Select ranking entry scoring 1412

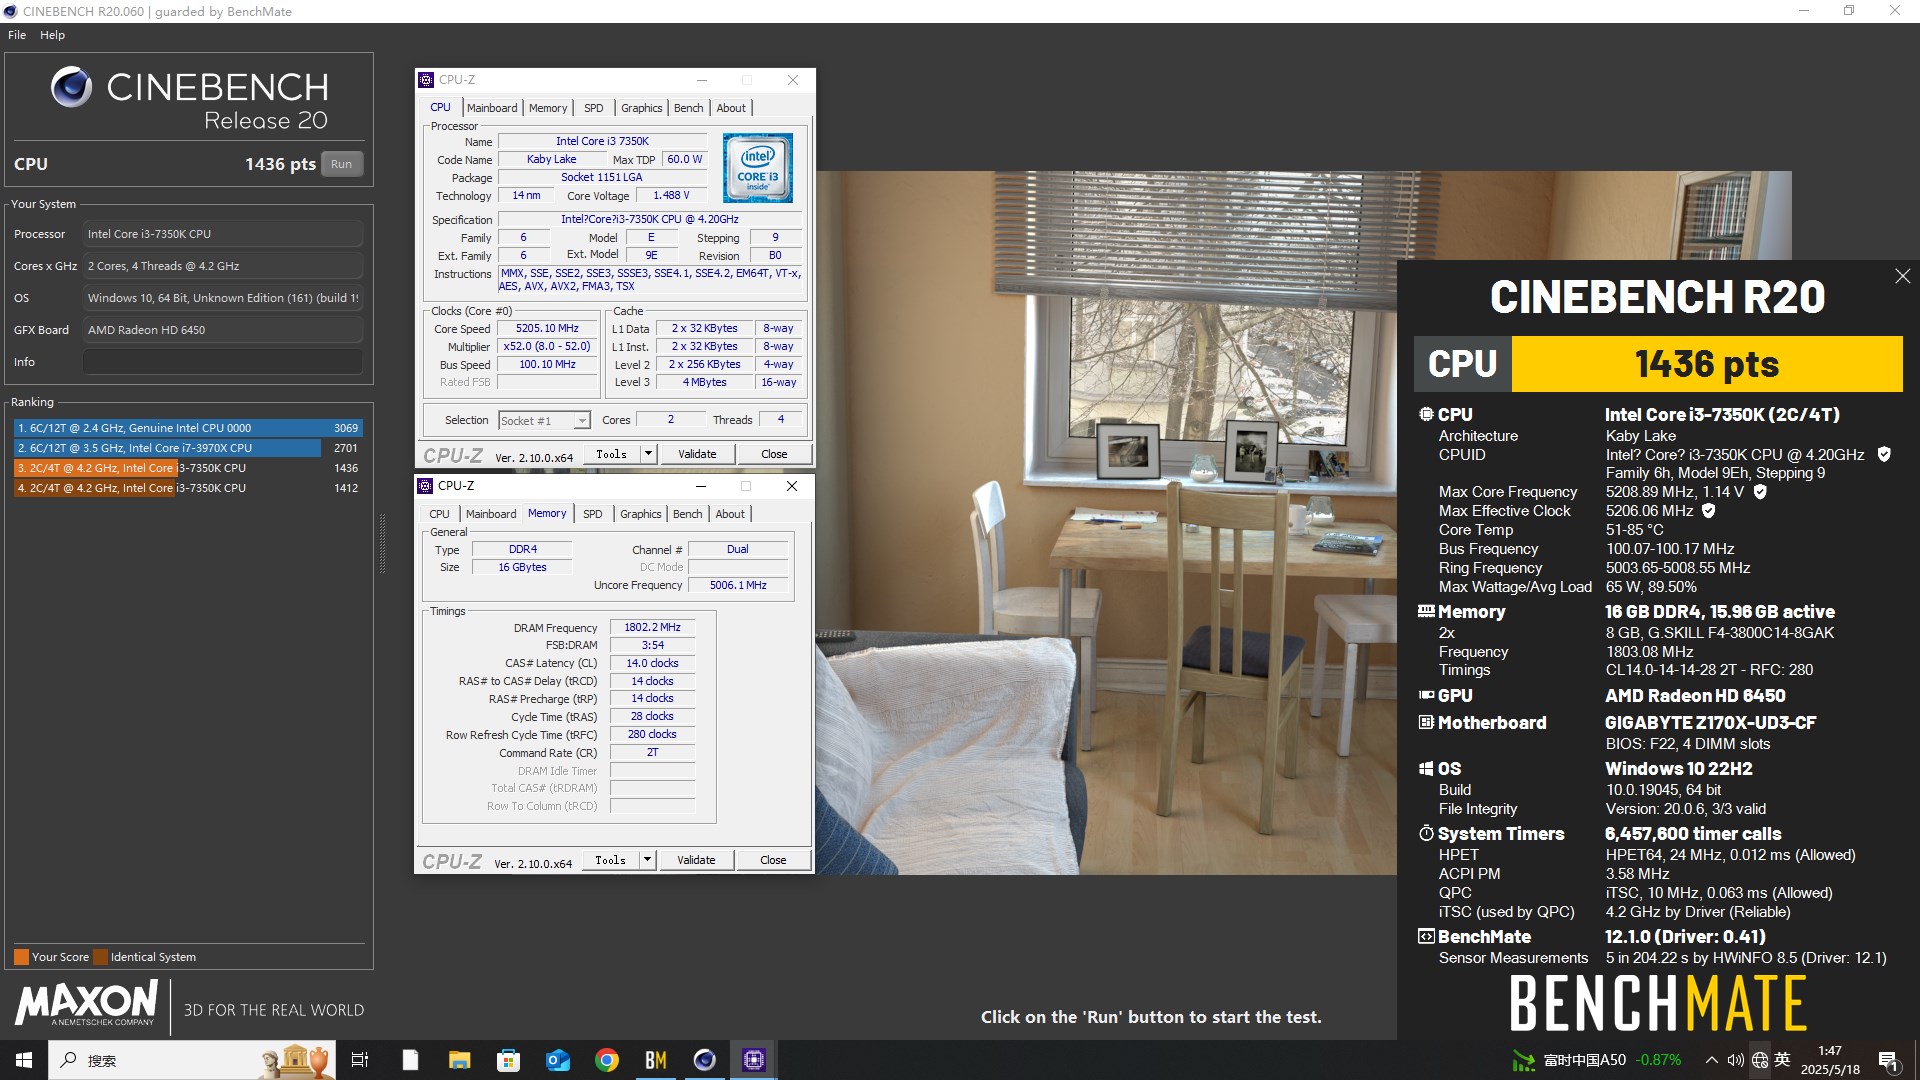point(187,488)
